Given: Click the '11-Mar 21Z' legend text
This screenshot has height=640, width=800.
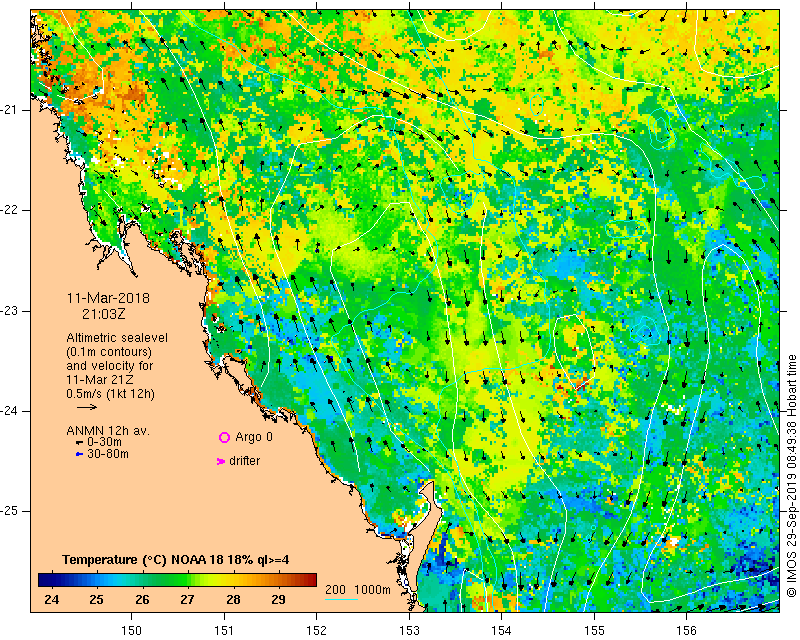Looking at the screenshot, I should click(x=102, y=380).
